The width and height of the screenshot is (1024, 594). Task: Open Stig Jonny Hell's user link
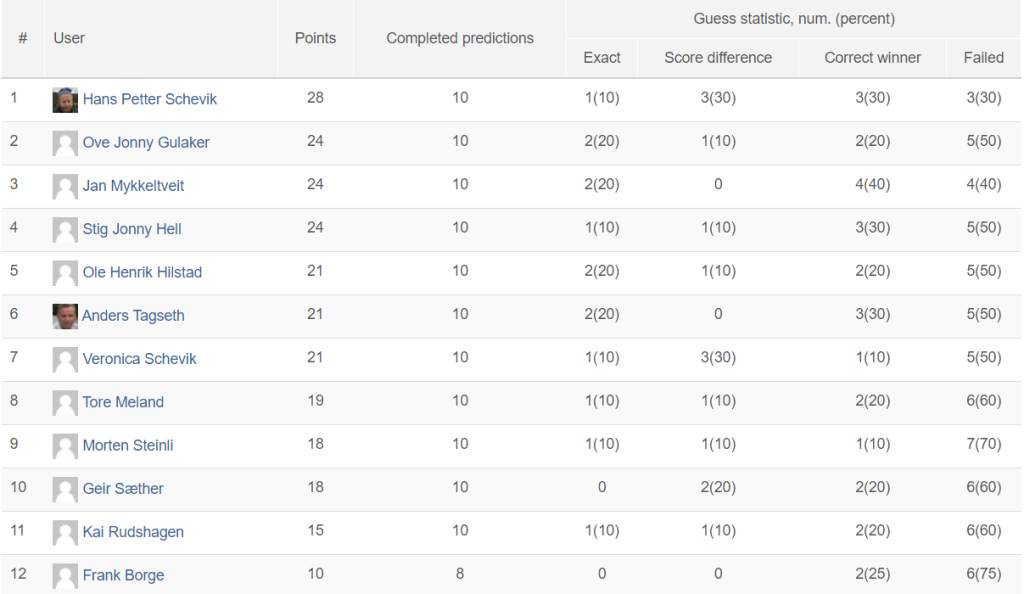[x=132, y=229]
